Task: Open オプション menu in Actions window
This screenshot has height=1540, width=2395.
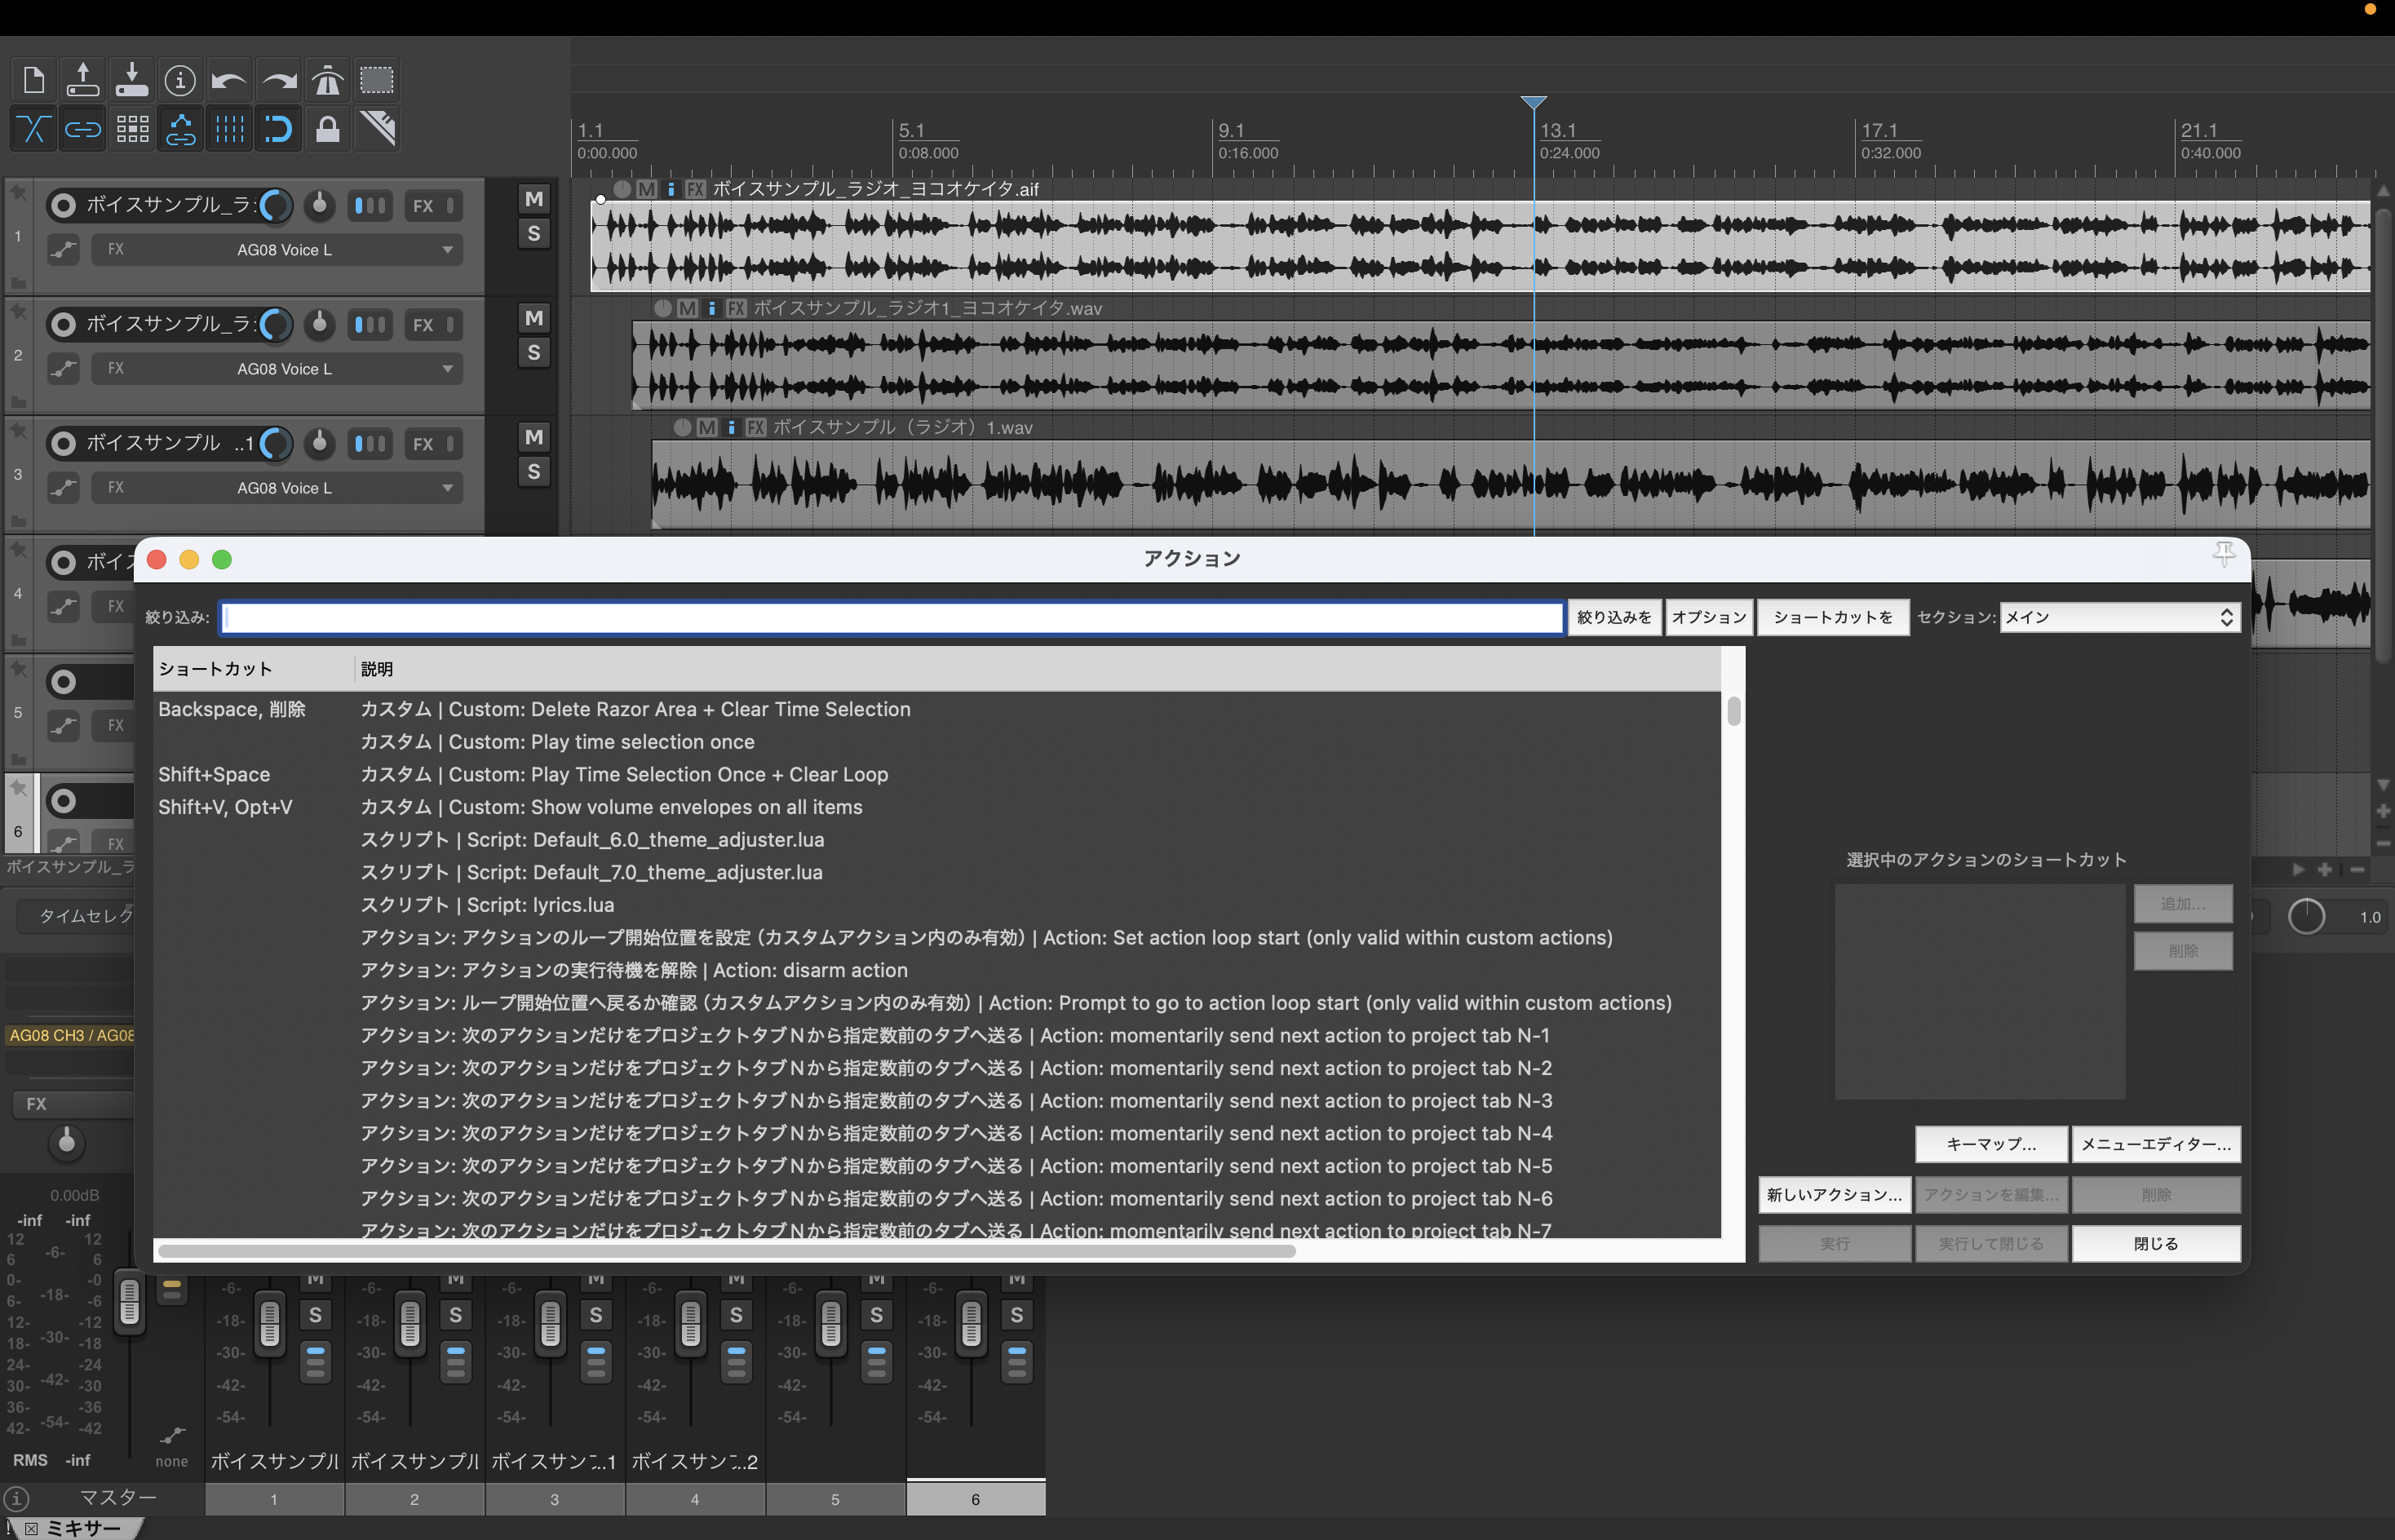Action: [x=1708, y=617]
